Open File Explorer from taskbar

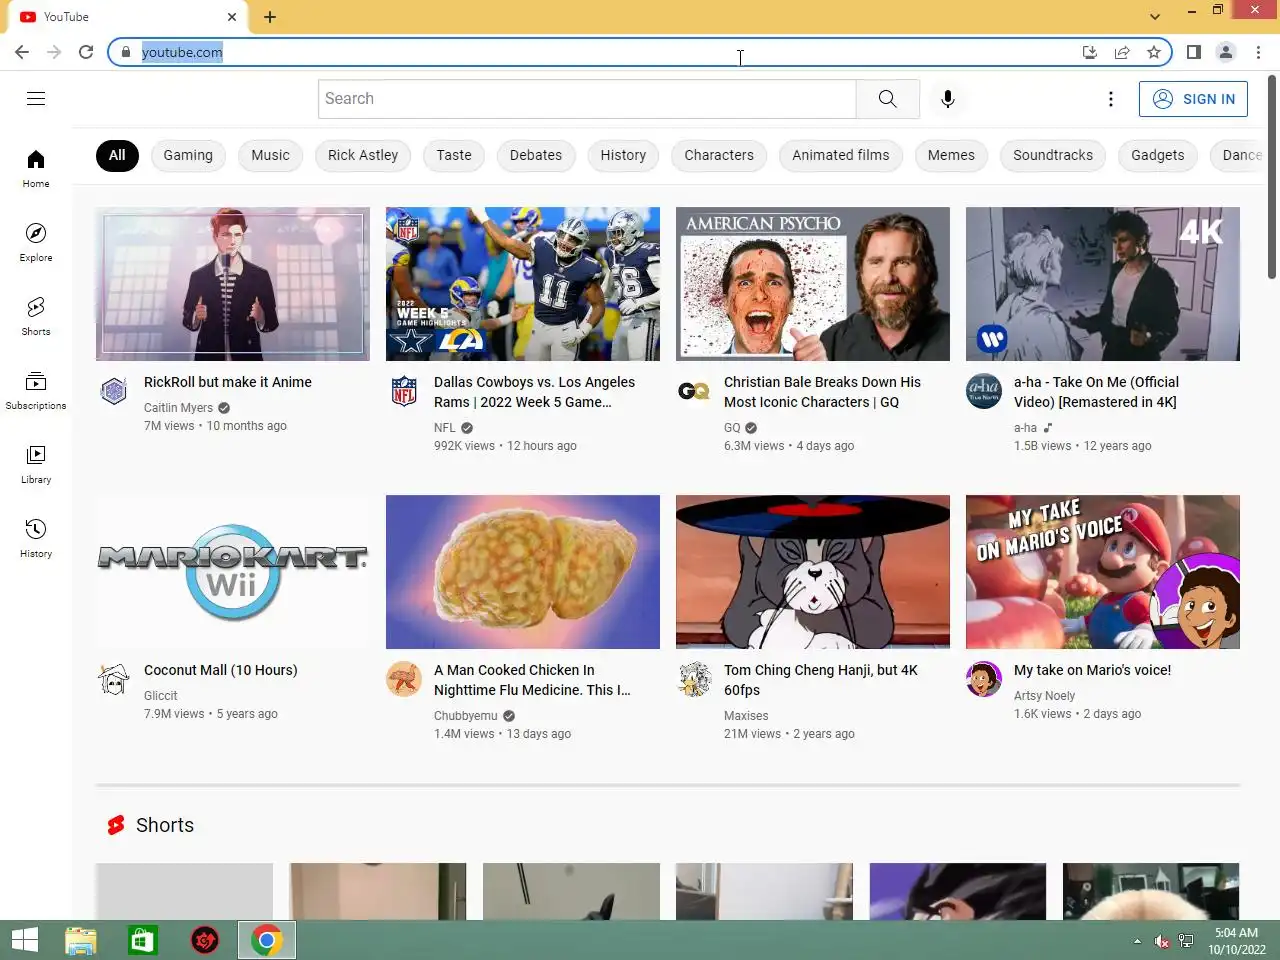click(81, 940)
